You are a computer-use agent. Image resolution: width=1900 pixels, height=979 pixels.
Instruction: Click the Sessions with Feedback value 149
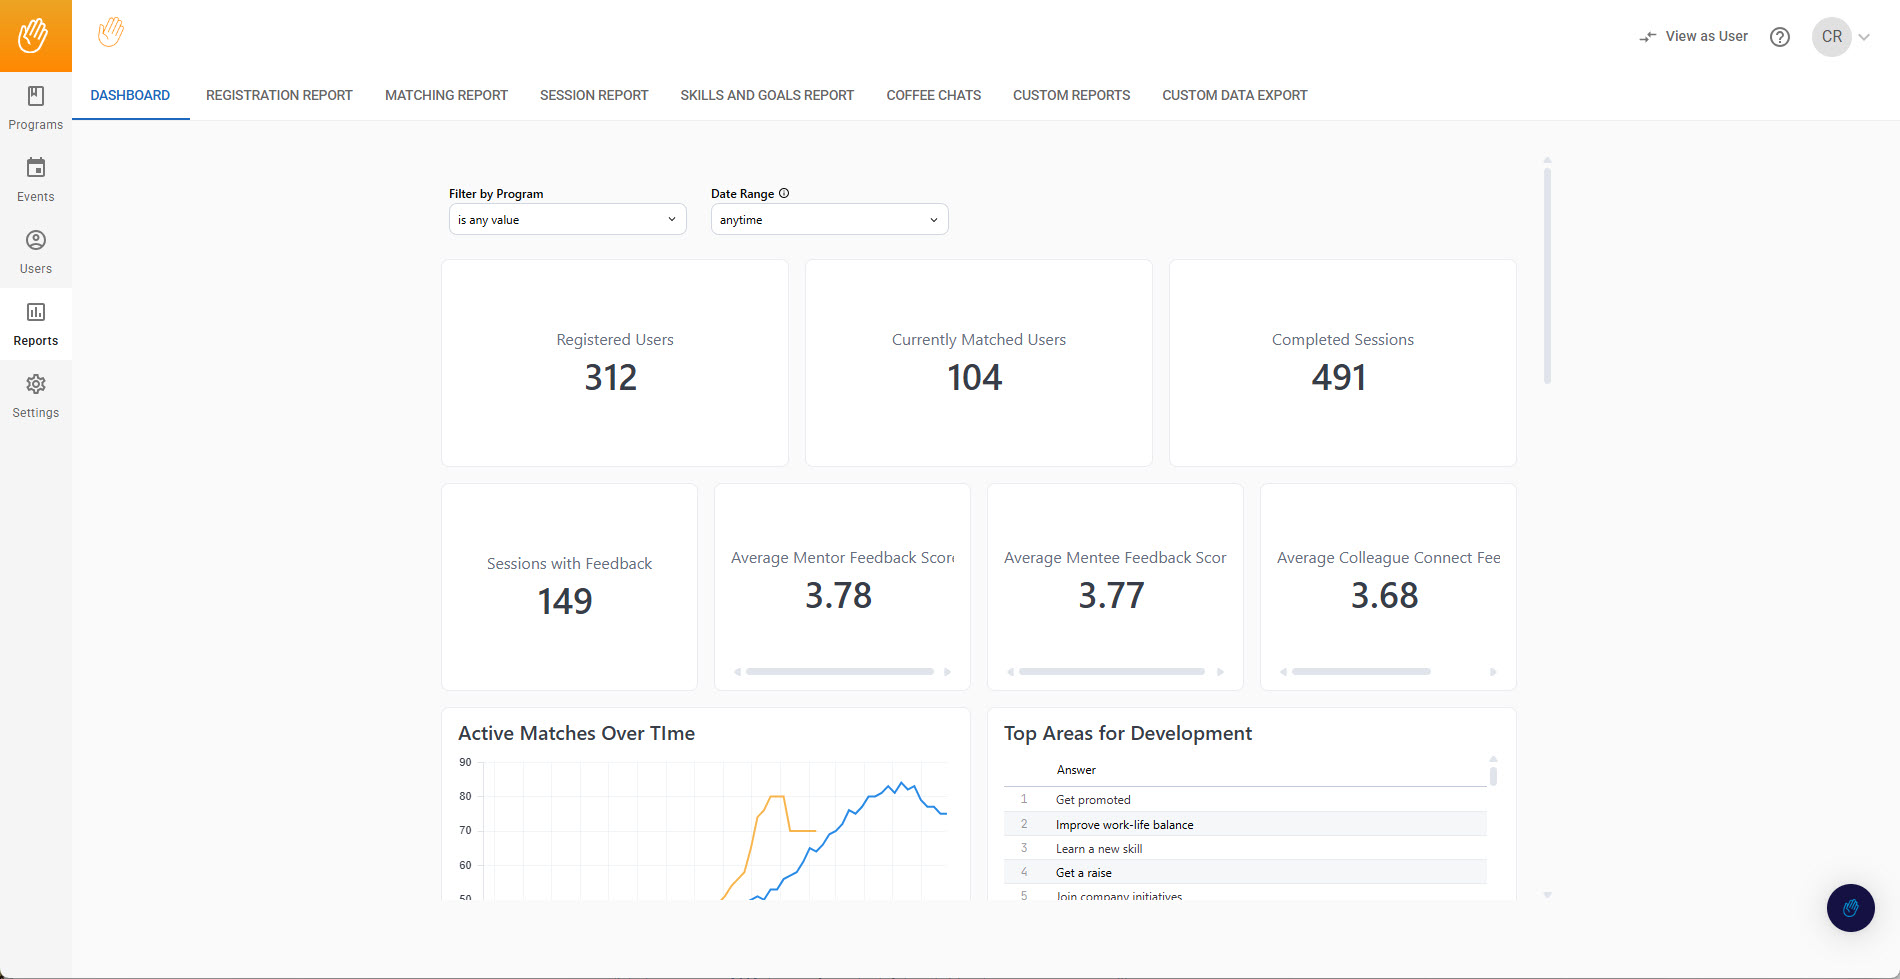565,602
